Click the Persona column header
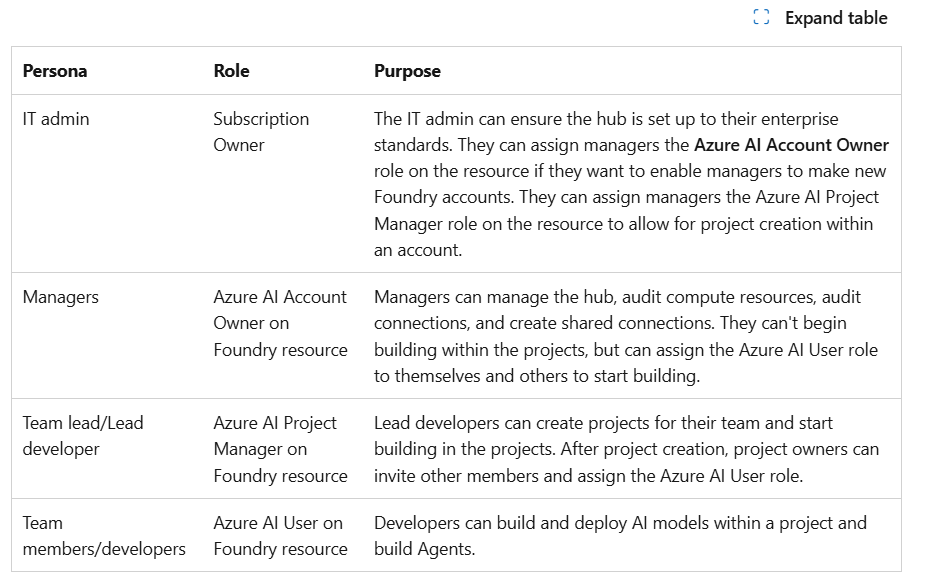The width and height of the screenshot is (933, 577). [56, 71]
